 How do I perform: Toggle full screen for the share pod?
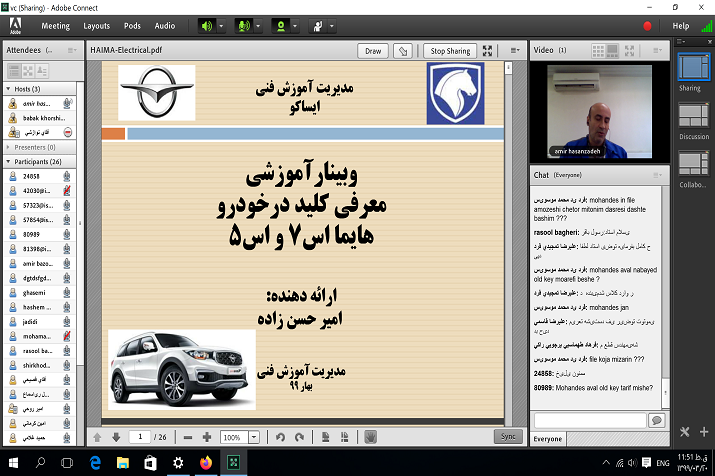coord(488,51)
